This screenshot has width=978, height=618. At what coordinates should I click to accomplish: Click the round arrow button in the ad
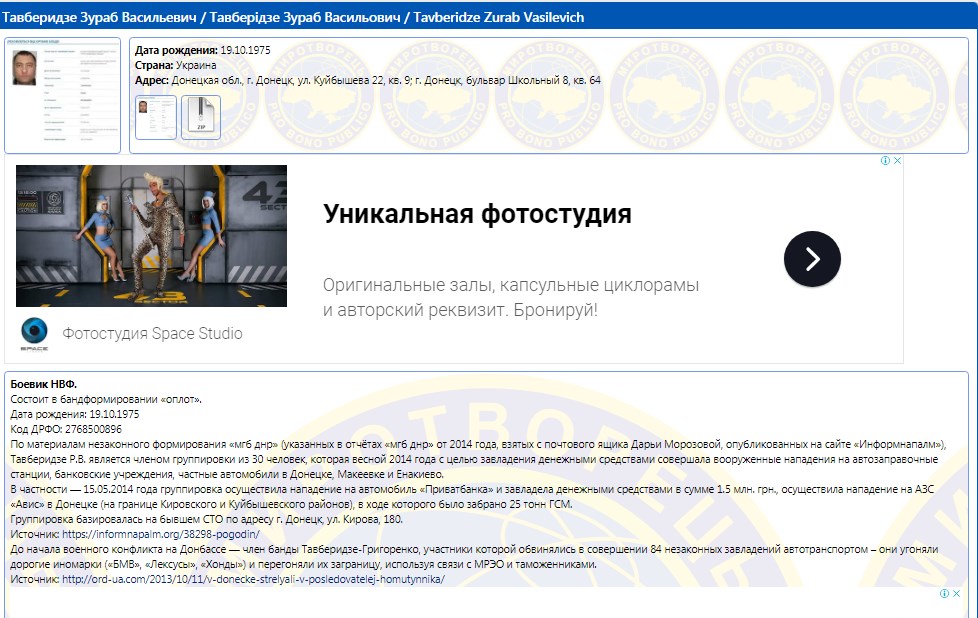coord(811,259)
